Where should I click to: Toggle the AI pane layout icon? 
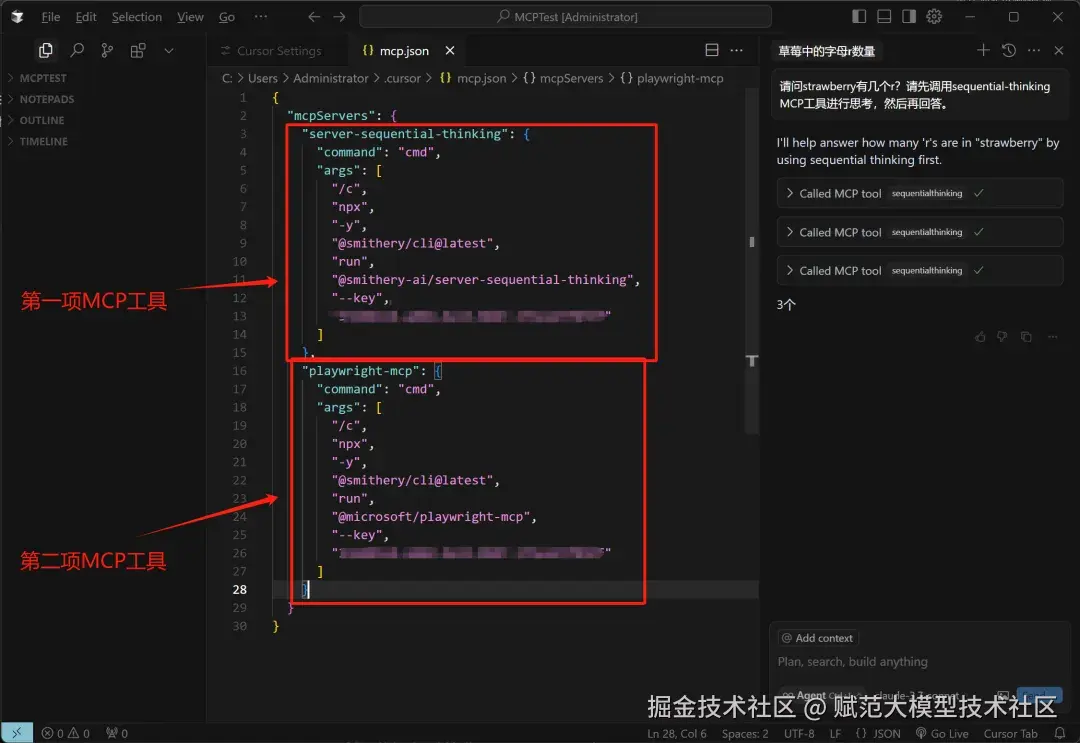coord(909,17)
